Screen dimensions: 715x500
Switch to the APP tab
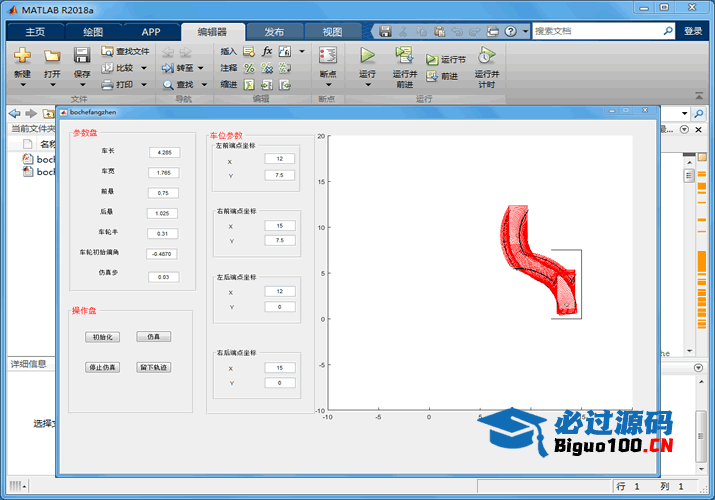click(151, 32)
